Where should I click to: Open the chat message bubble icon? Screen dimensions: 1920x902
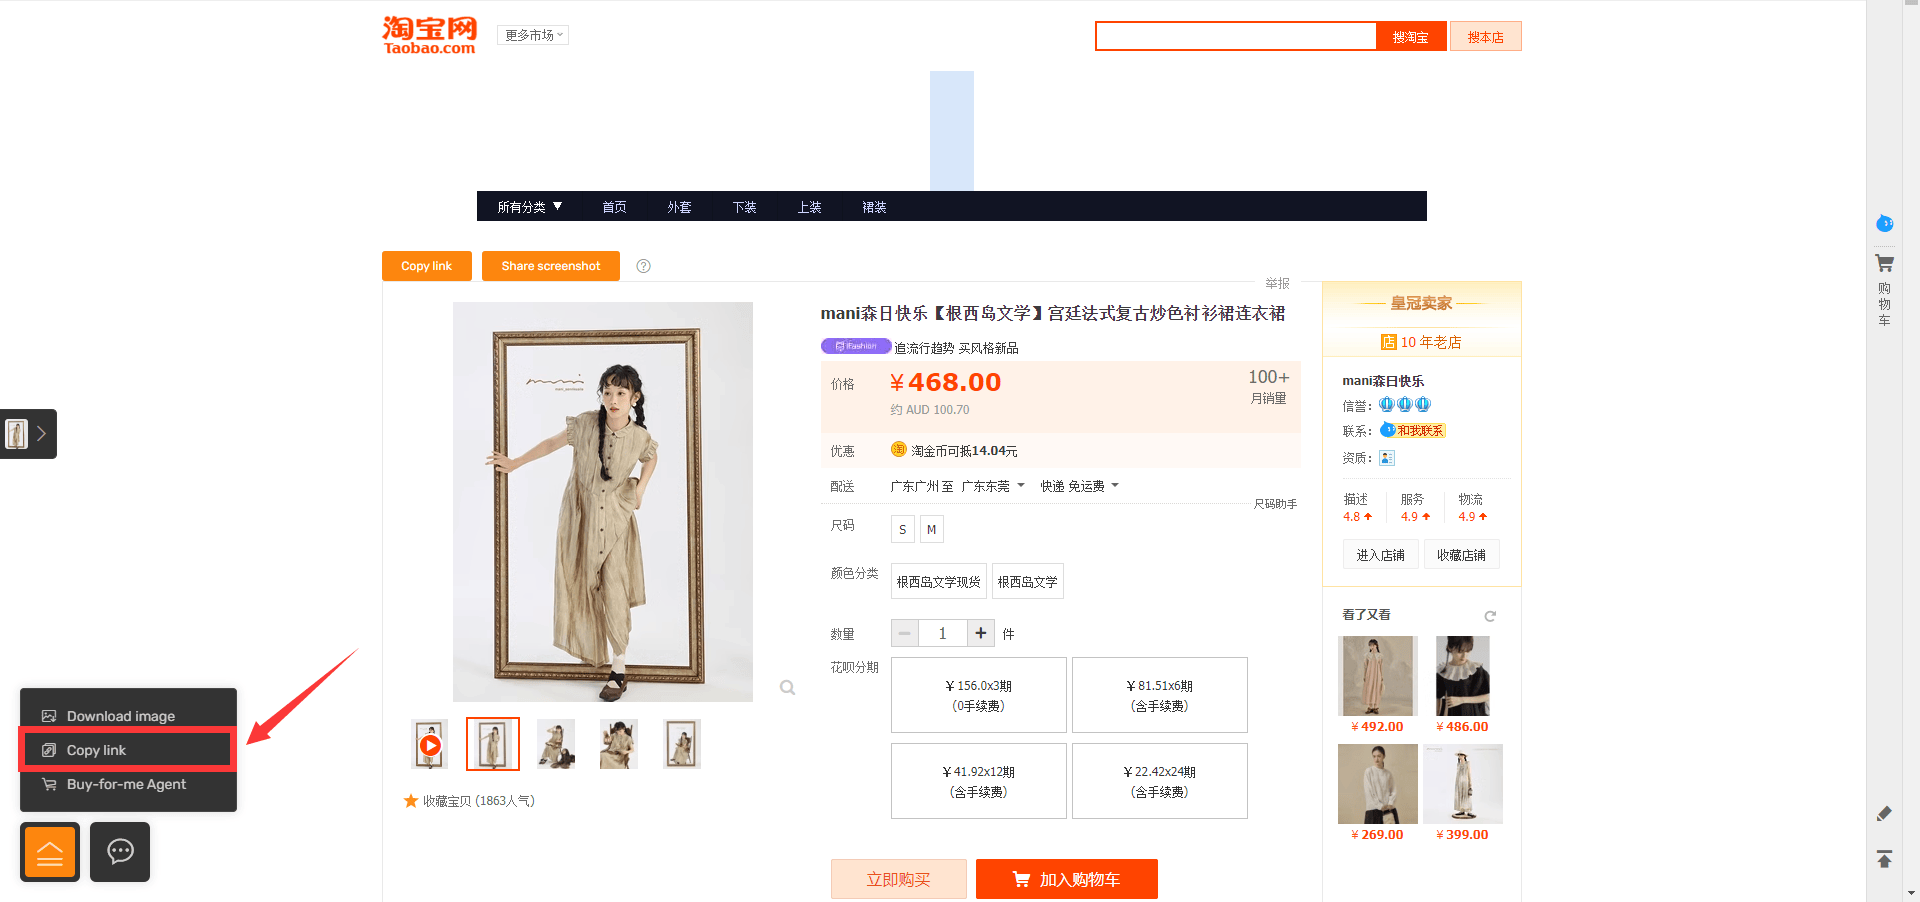120,852
